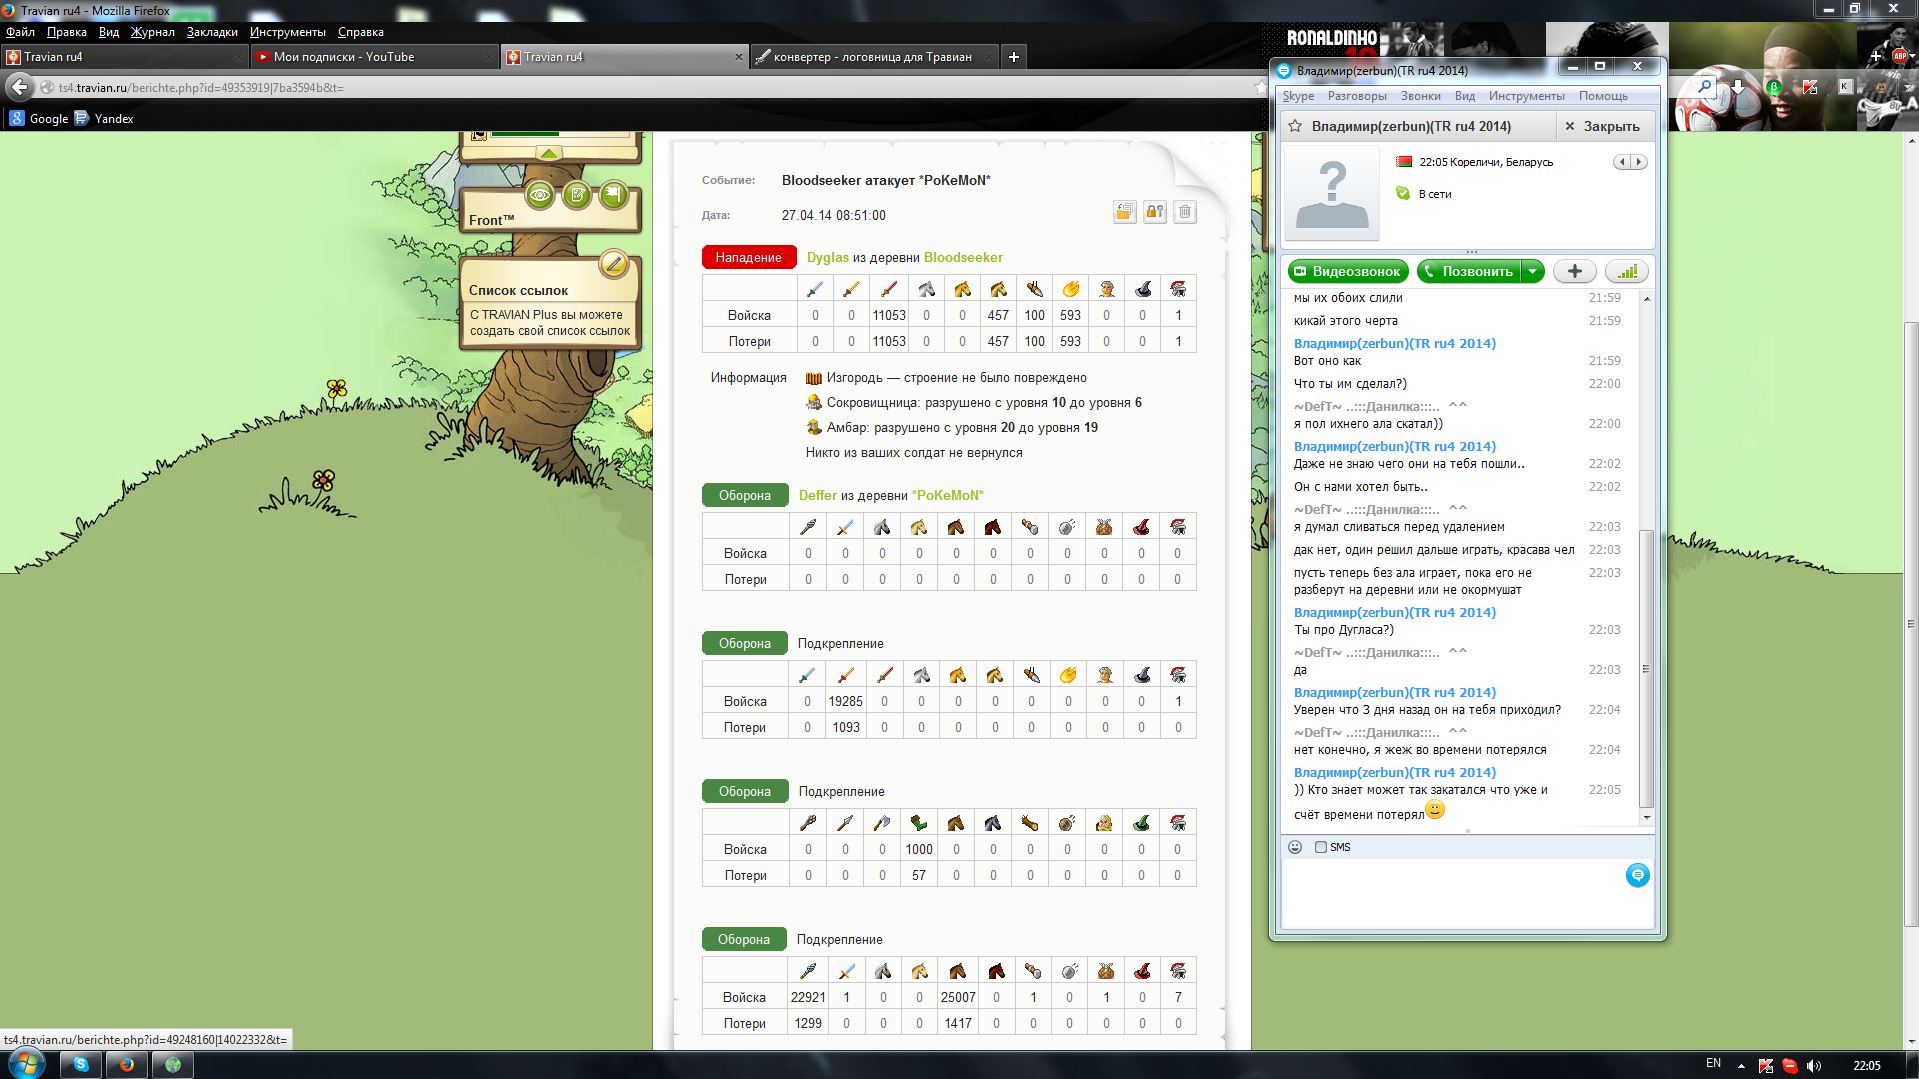Click the Adblock Plus ABP icon
The image size is (1919, 1079).
1899,57
